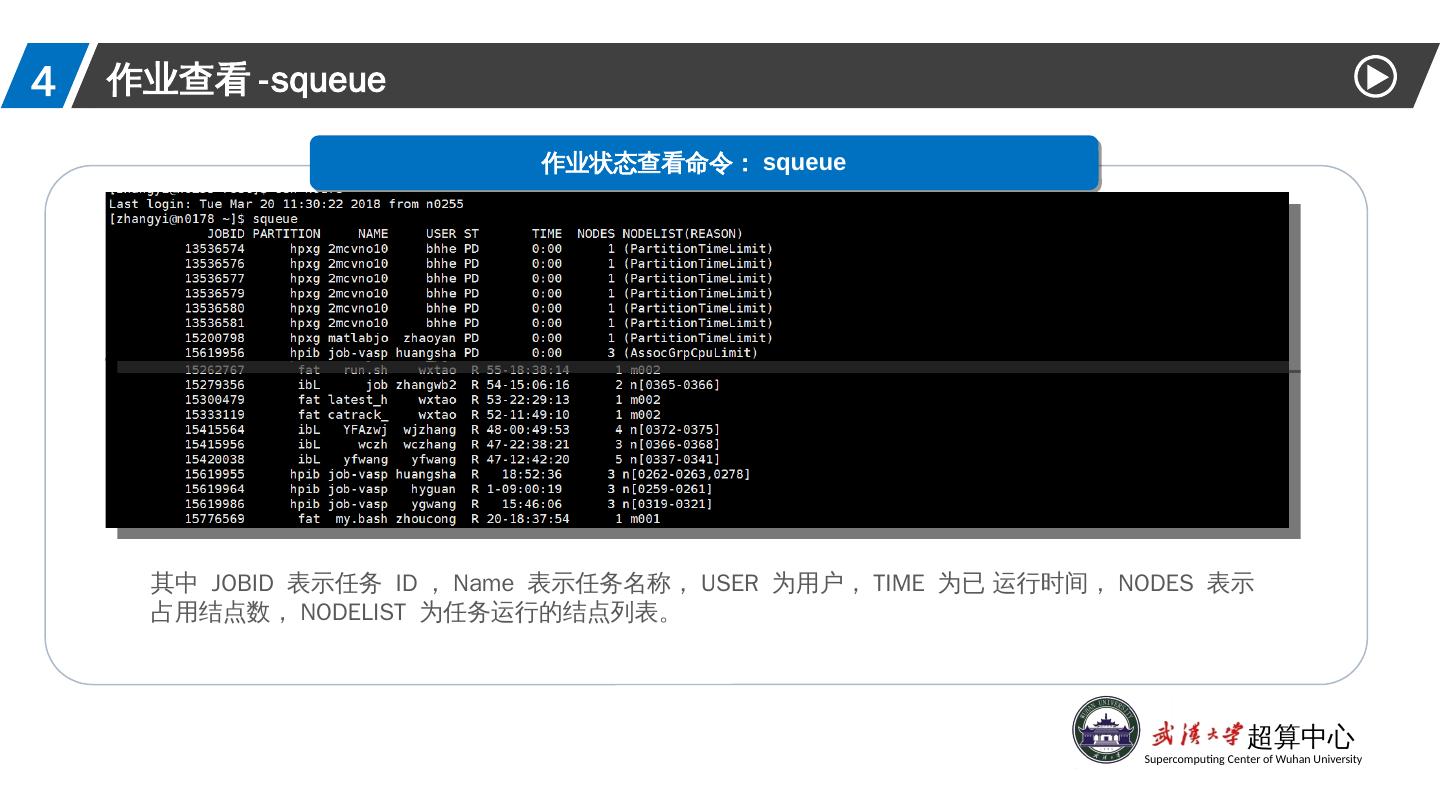Click the red 武汉大学 calligraphy logo

(x=1196, y=735)
